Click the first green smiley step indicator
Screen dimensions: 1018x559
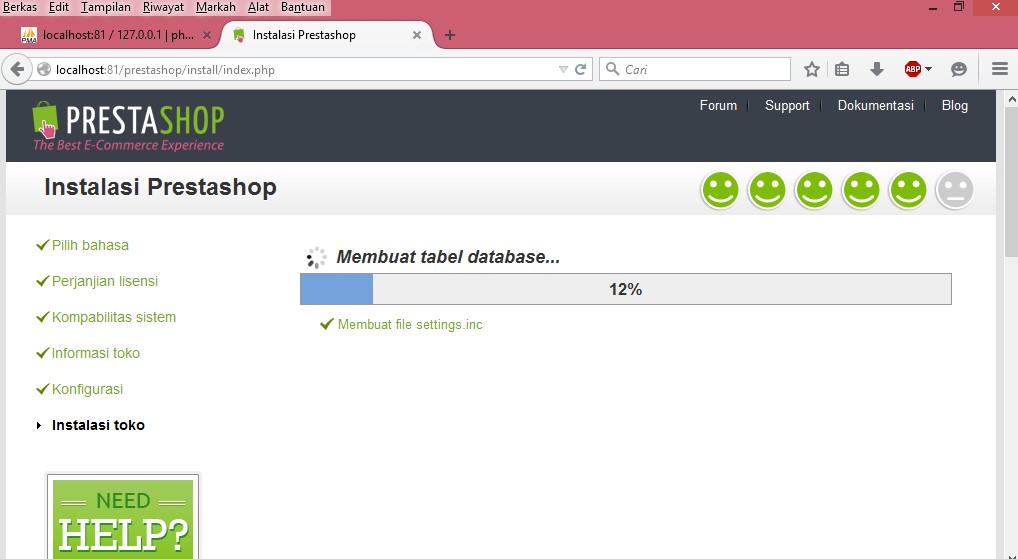(x=720, y=190)
